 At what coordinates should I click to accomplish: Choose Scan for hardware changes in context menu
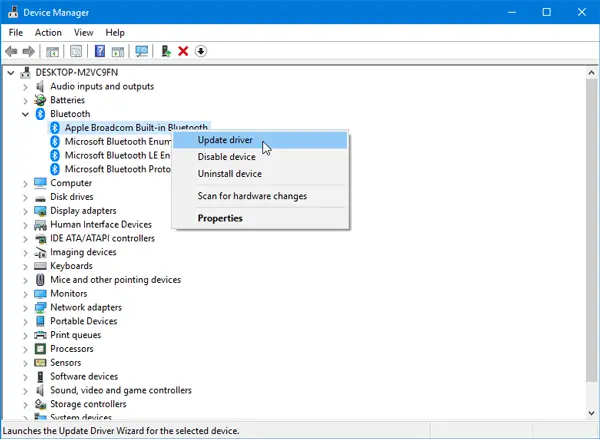click(260, 196)
